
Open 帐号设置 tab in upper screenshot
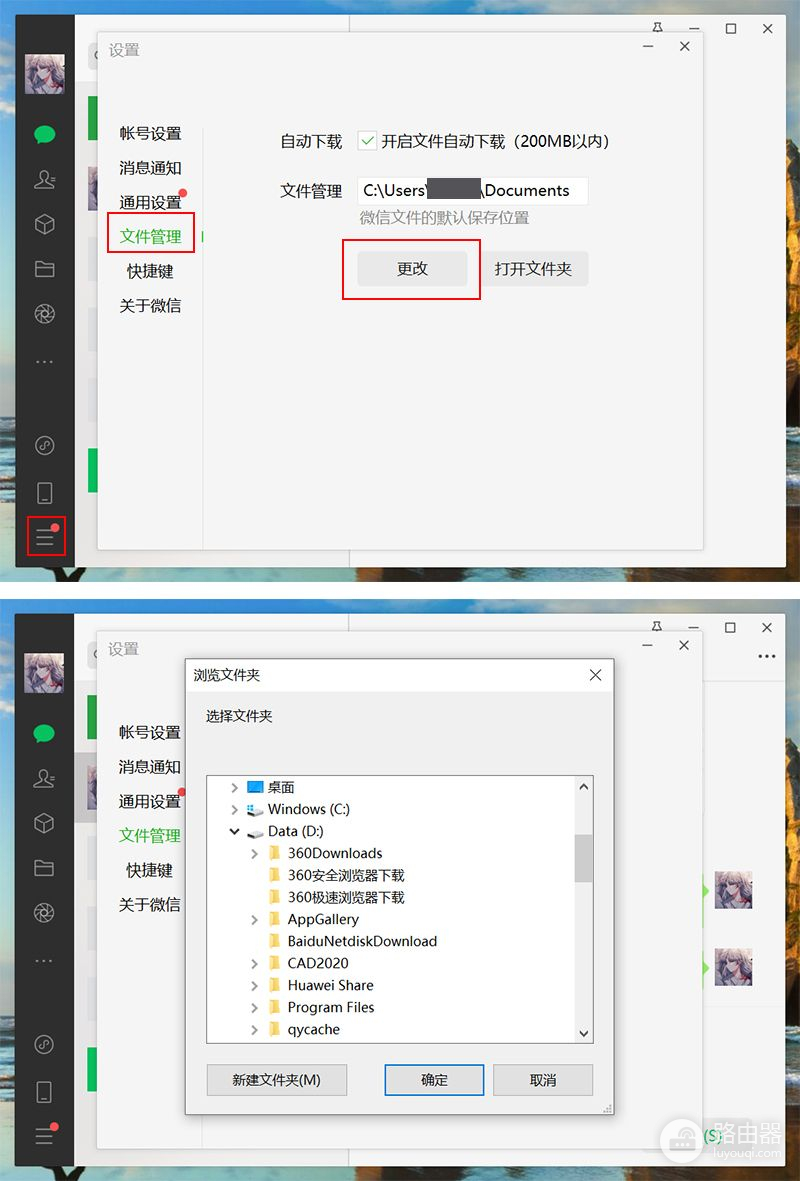151,133
